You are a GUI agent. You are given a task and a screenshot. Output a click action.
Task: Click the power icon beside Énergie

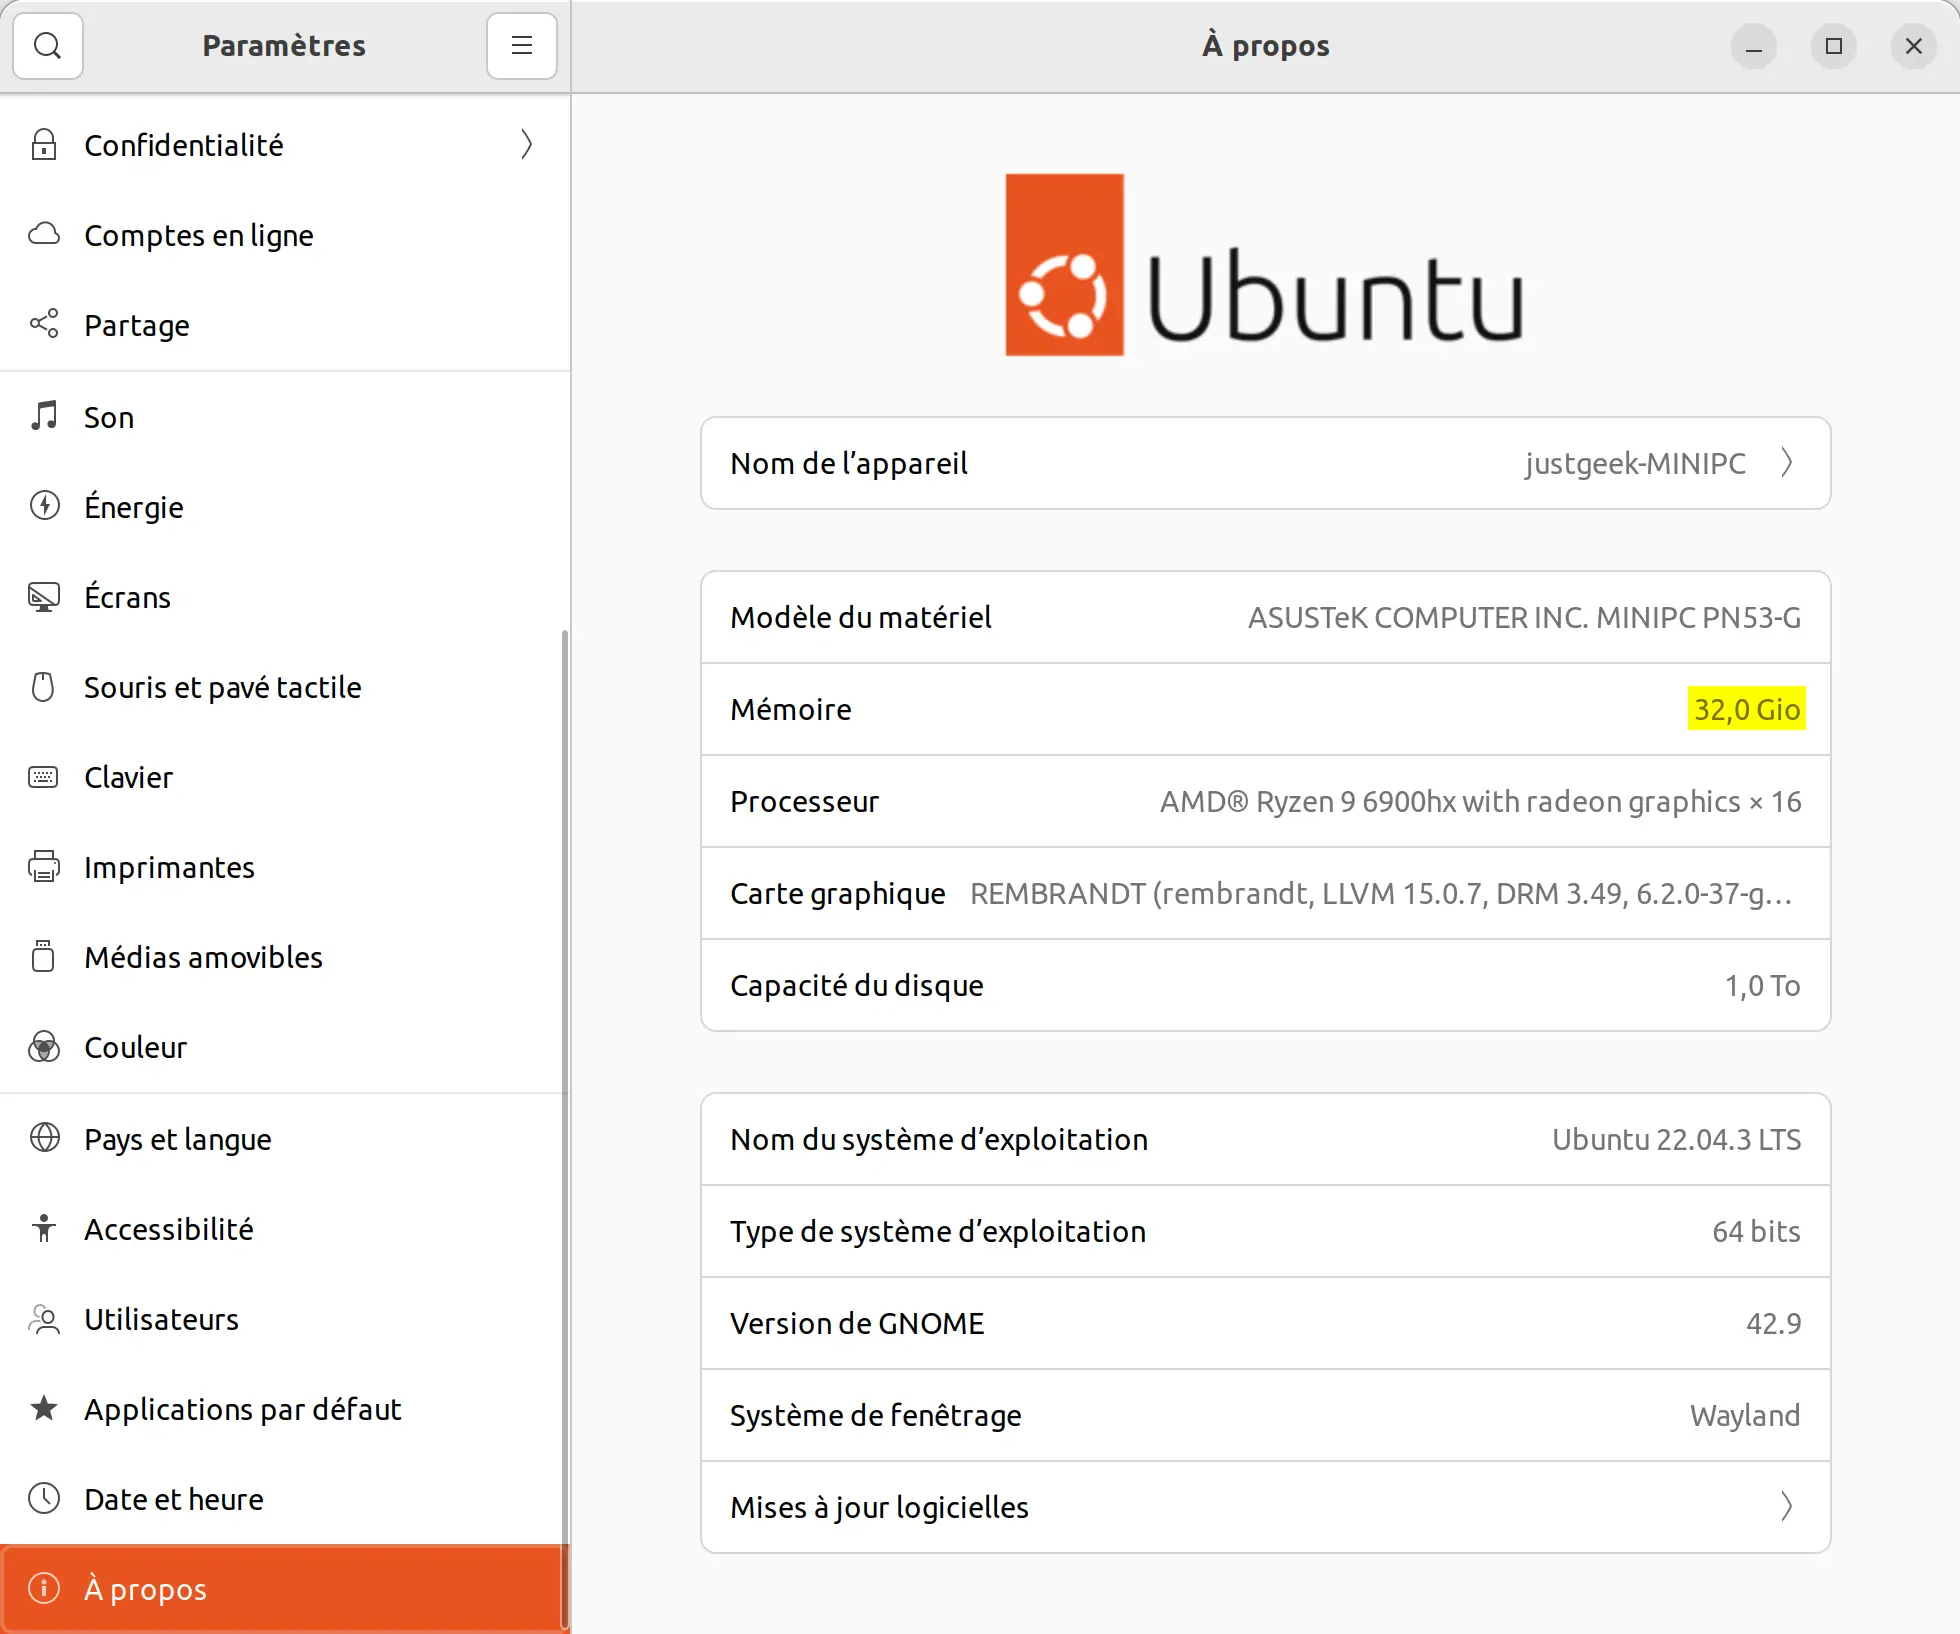[x=44, y=506]
